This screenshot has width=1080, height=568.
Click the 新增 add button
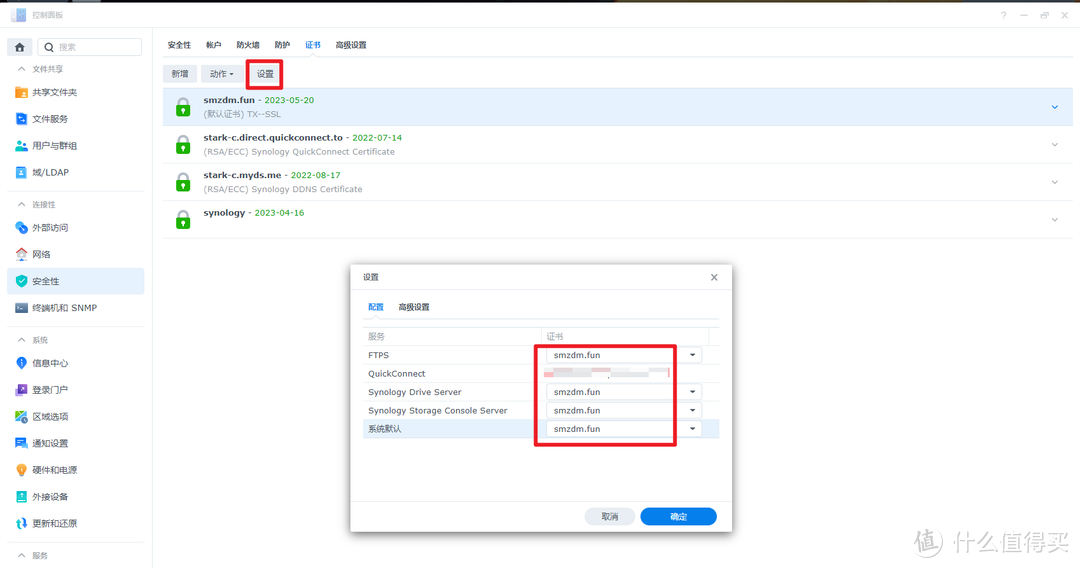[180, 74]
